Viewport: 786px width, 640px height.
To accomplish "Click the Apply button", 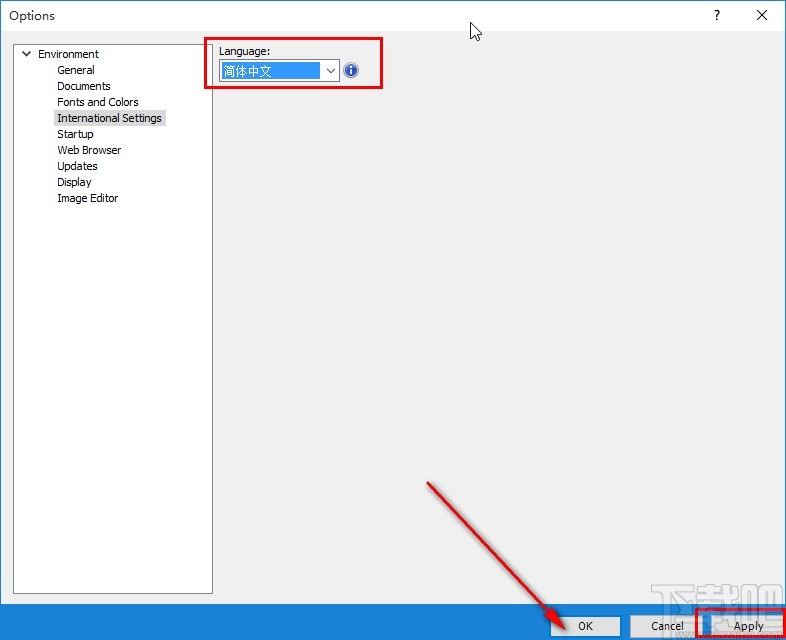I will tap(748, 626).
